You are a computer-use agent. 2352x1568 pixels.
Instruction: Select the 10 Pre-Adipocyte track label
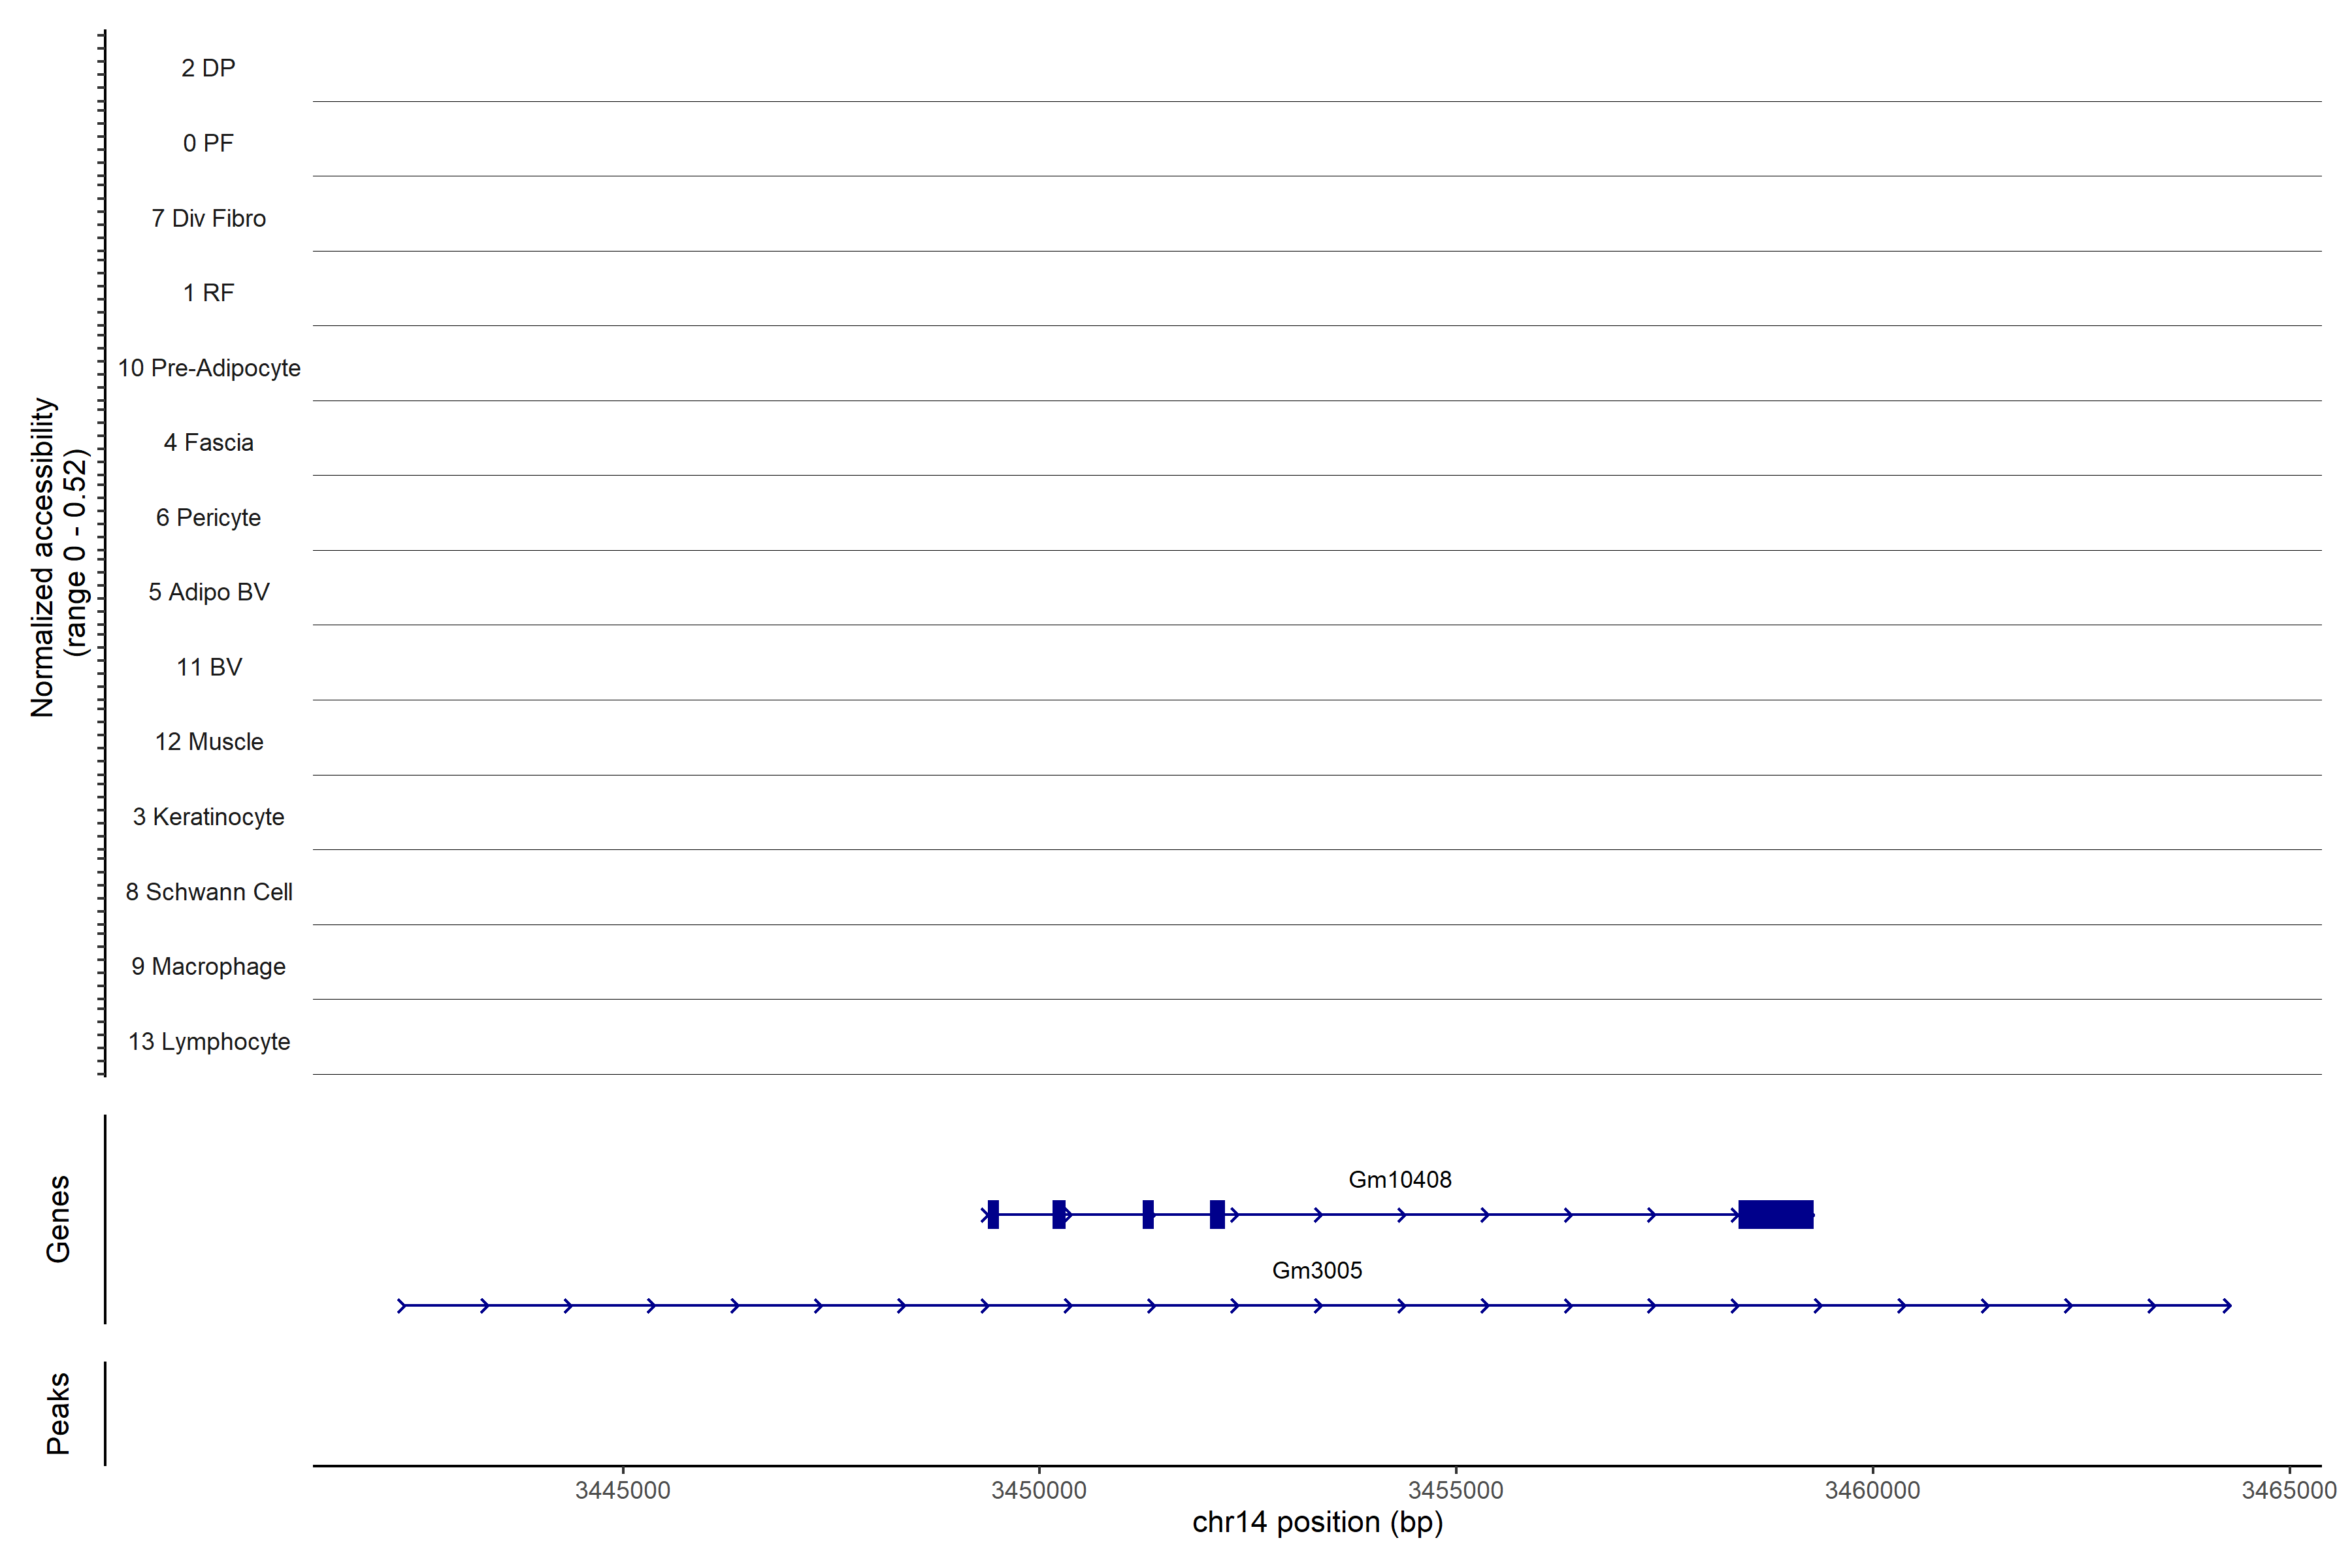point(208,368)
